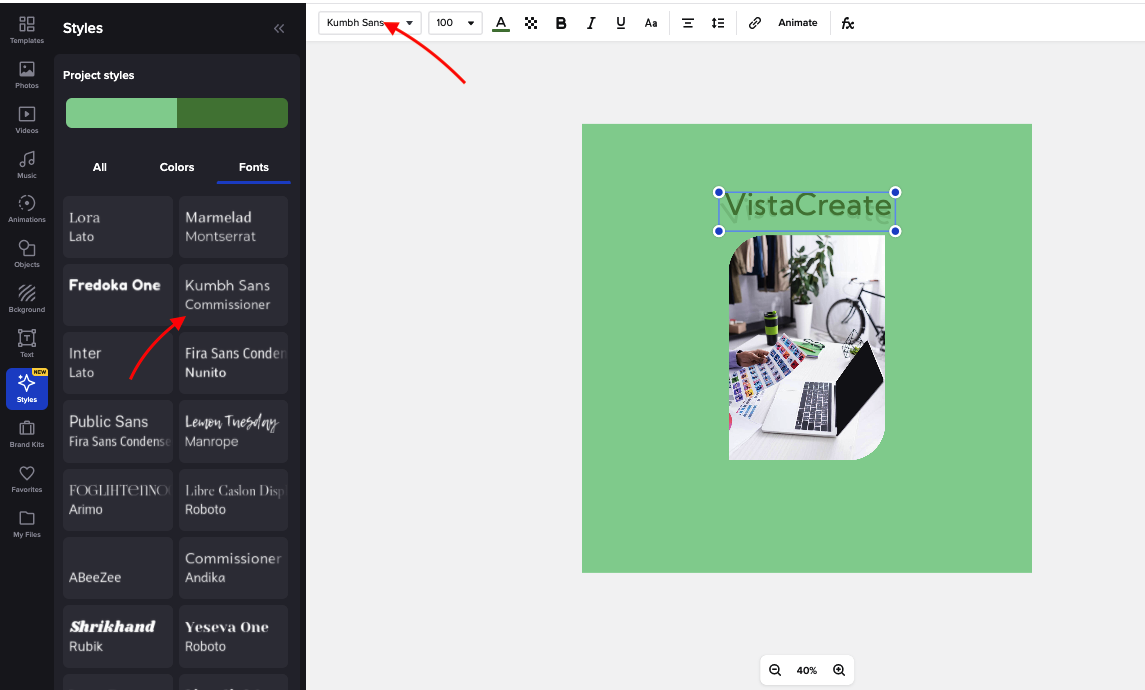Apply the Marmelad Montserrat font pair
The width and height of the screenshot is (1145, 690).
tap(234, 227)
